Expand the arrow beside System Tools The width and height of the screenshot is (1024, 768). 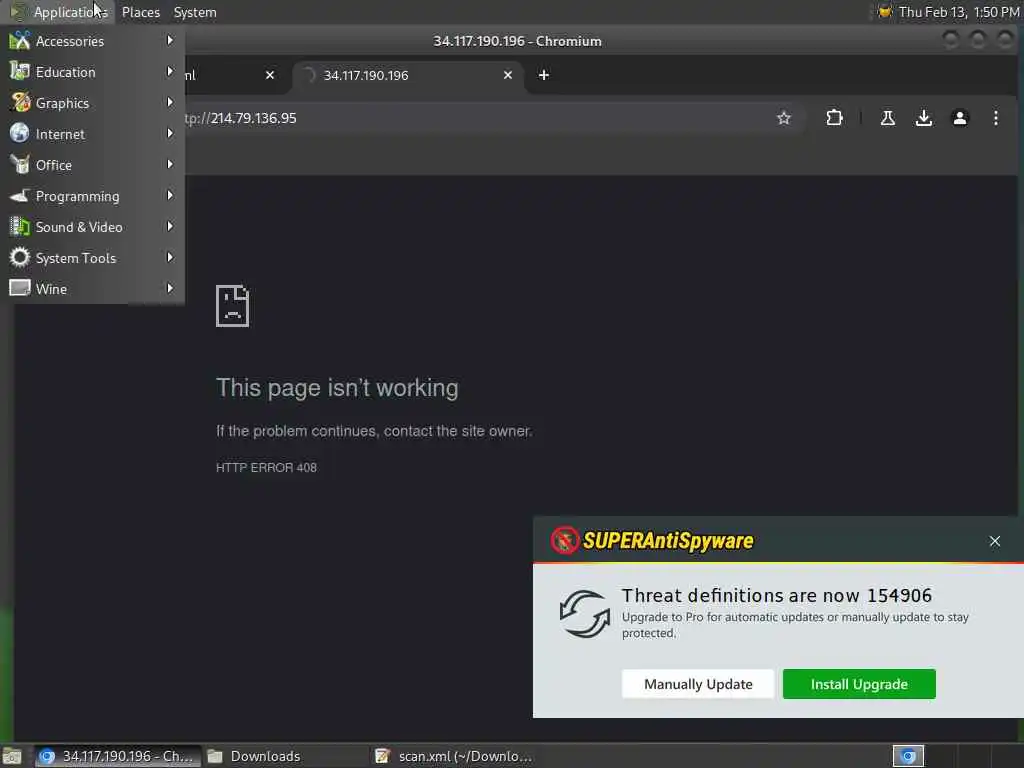[170, 257]
